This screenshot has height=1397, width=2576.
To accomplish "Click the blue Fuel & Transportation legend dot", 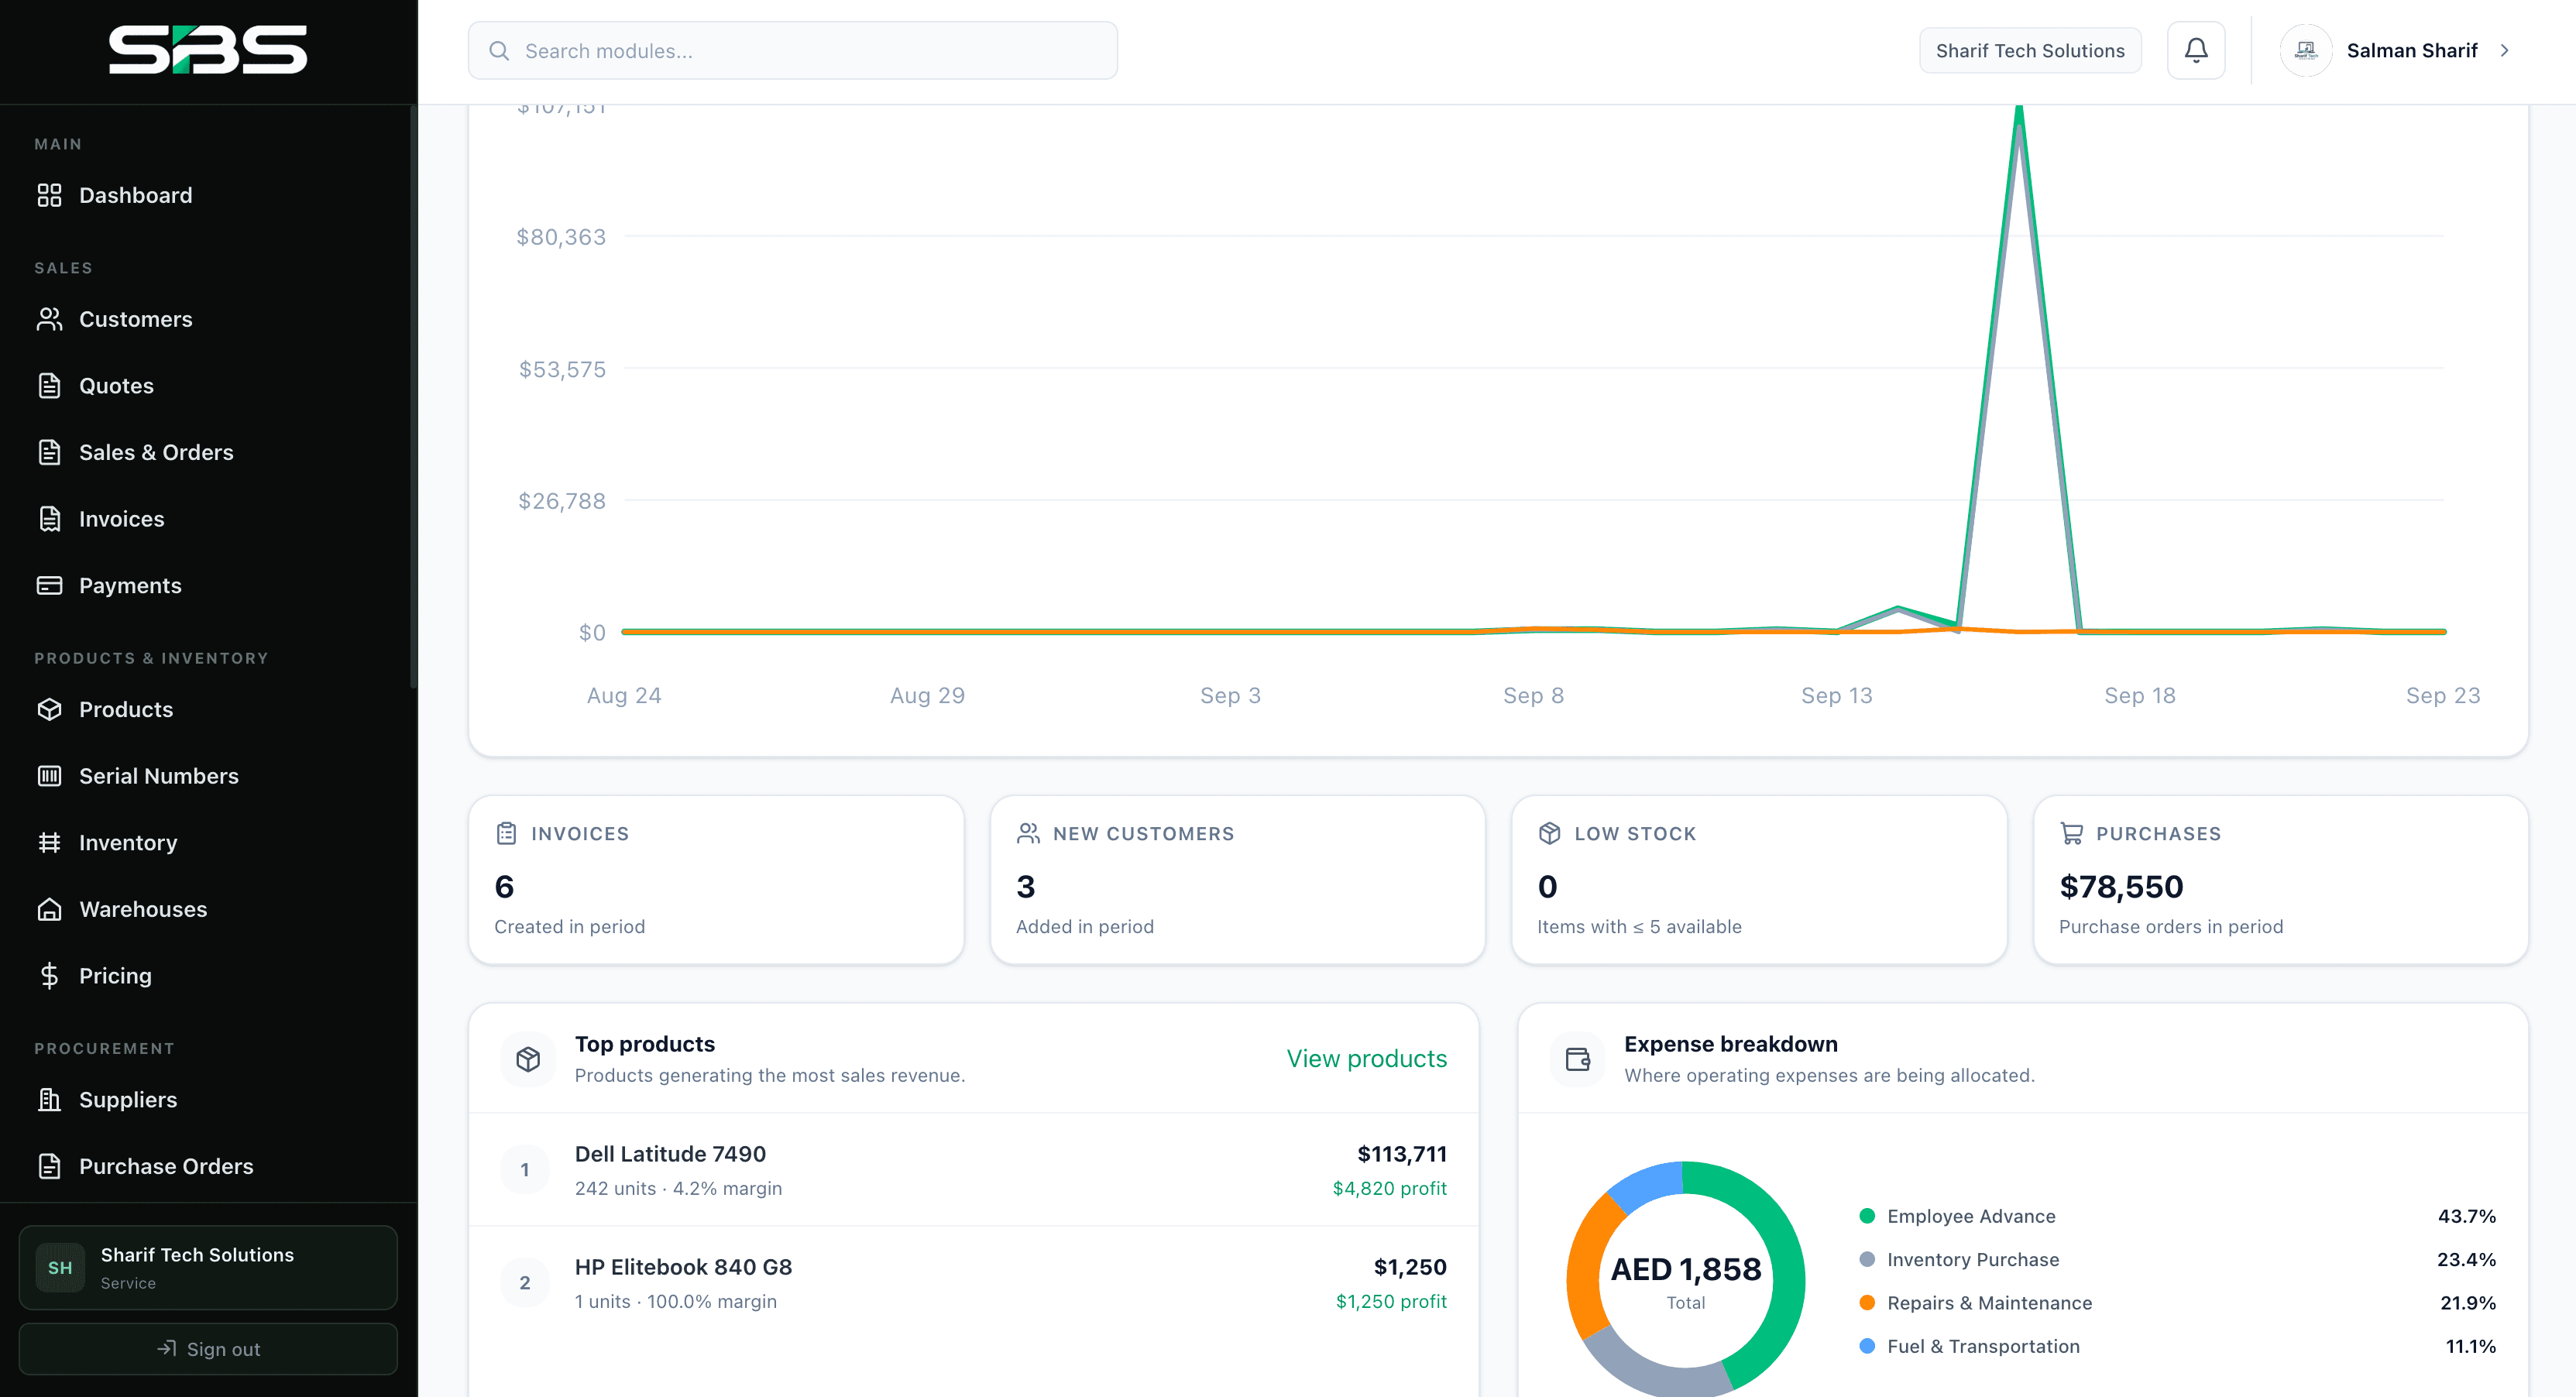I will click(x=1867, y=1346).
